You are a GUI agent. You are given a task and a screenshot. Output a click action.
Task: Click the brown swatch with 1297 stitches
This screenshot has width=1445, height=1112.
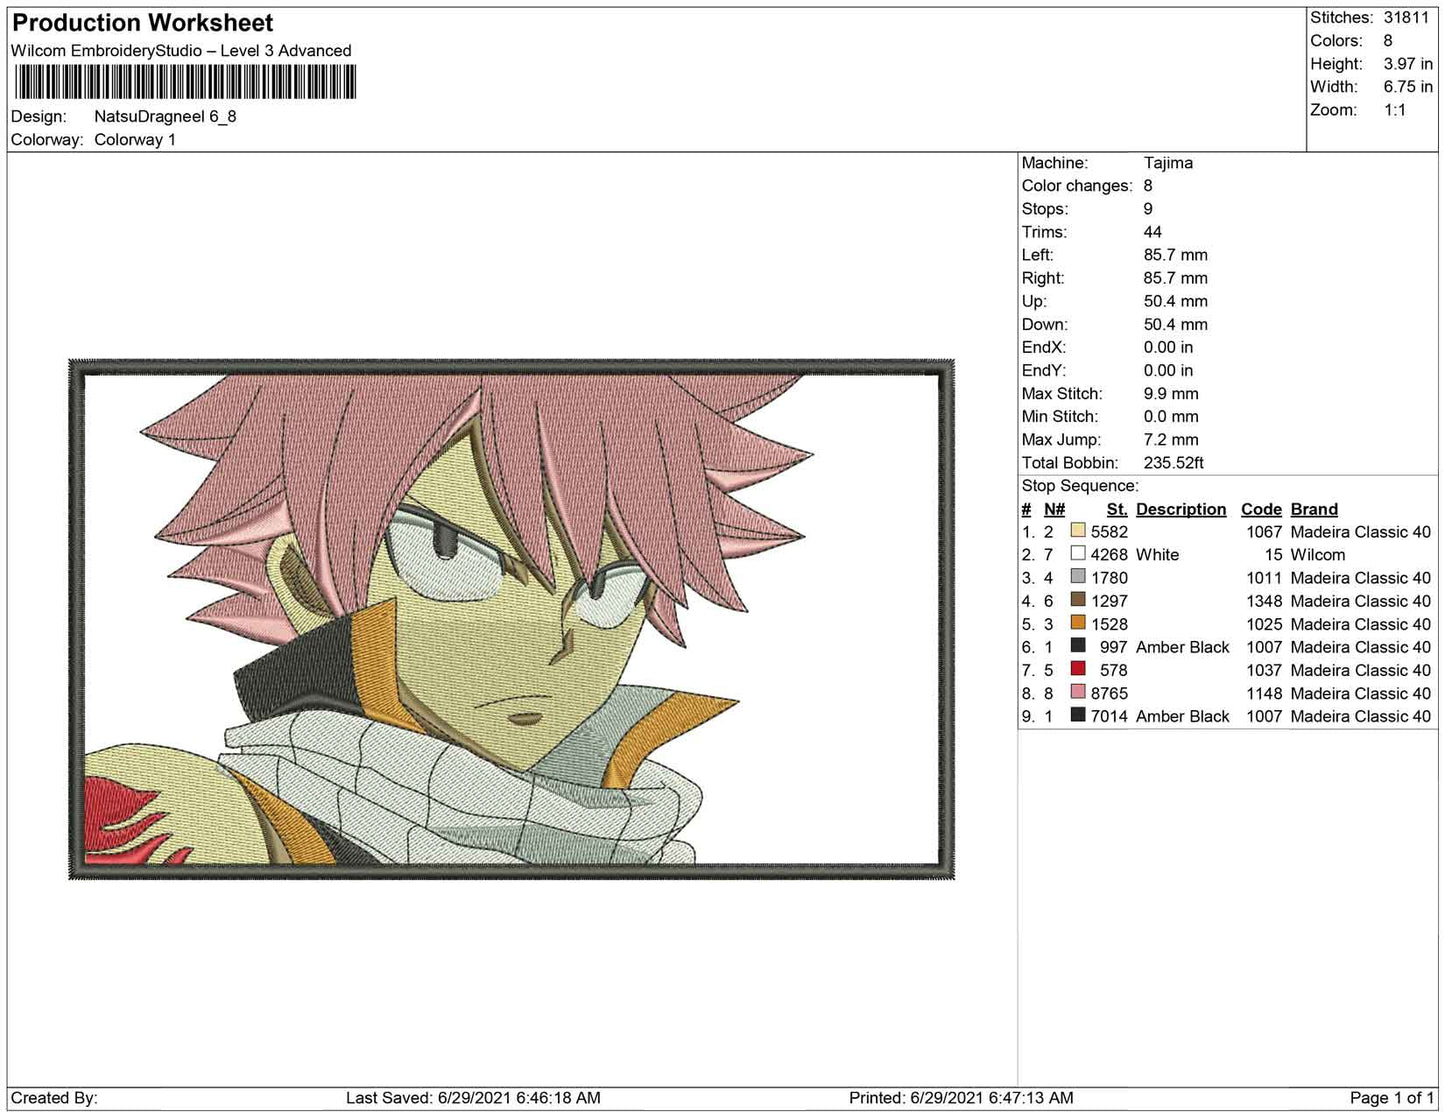(1078, 600)
